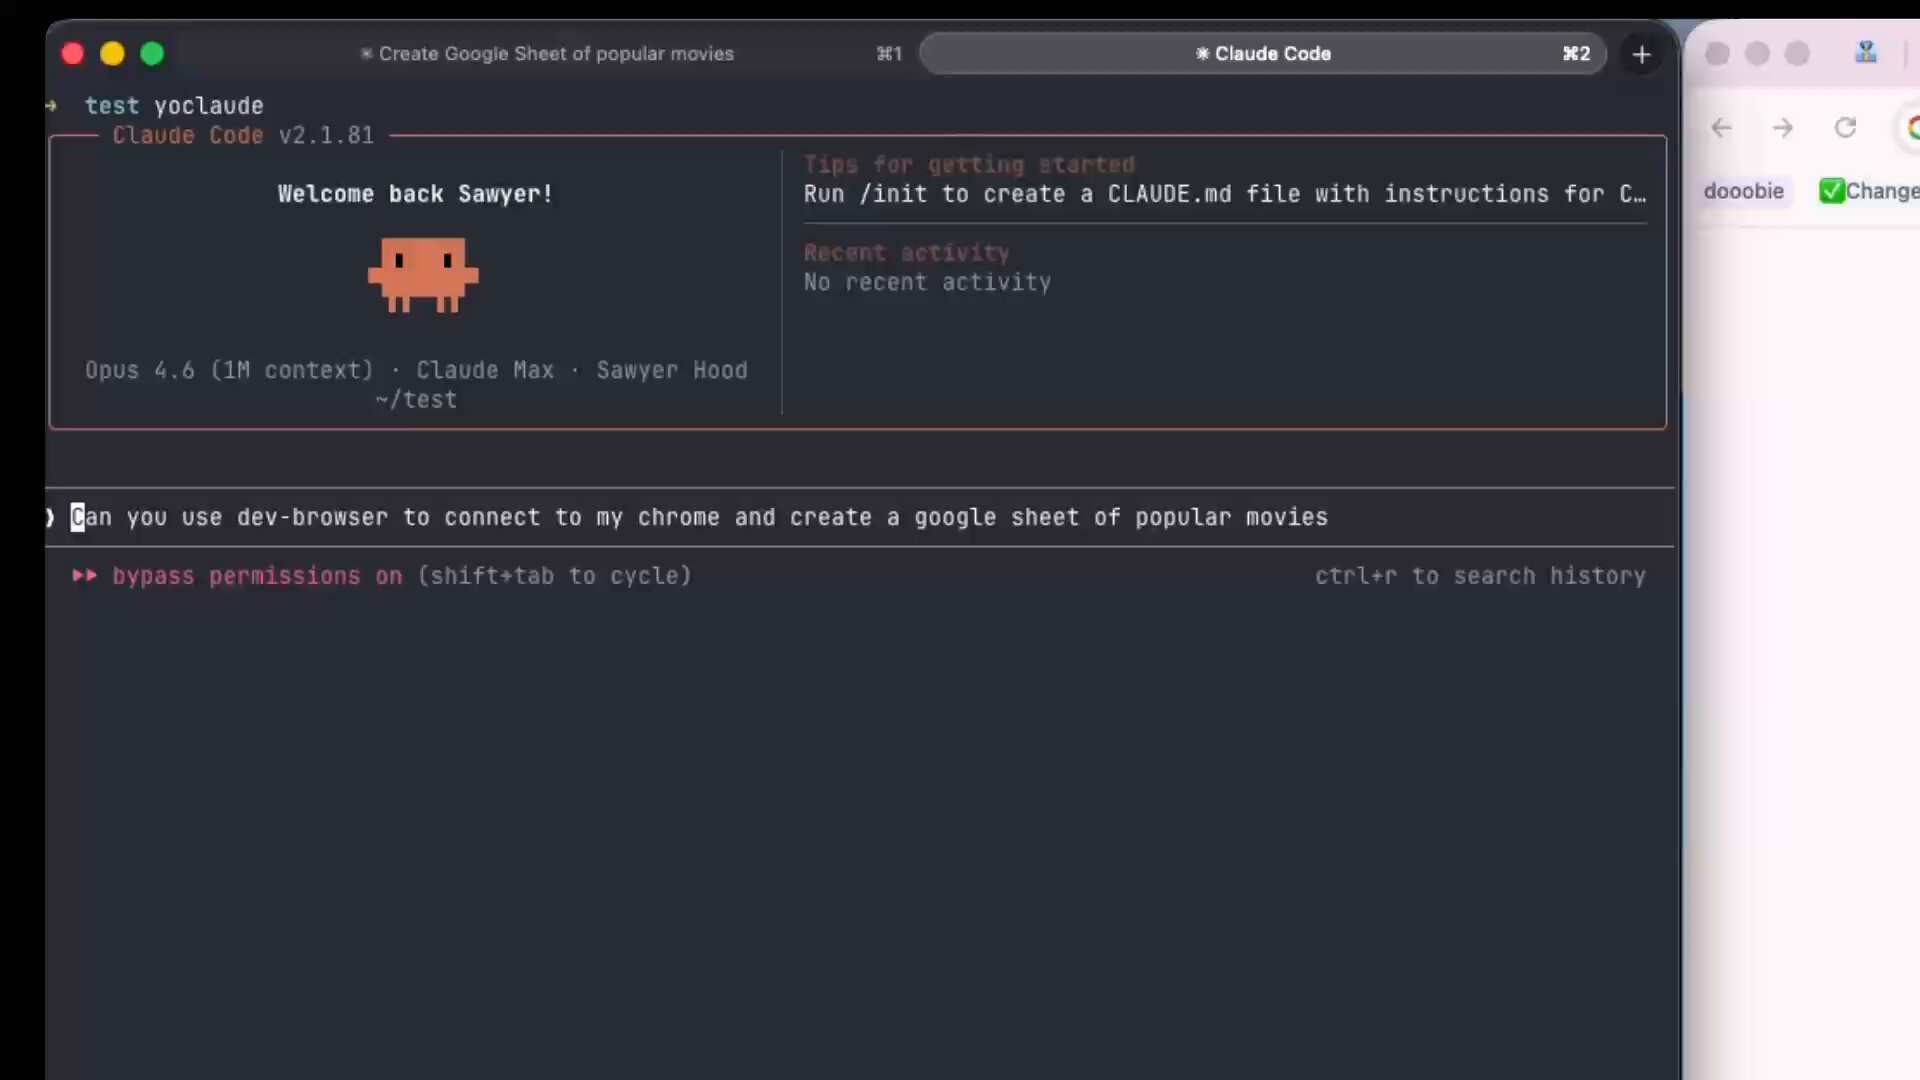Open a new terminal tab with the plus button
Image resolution: width=1920 pixels, height=1080 pixels.
[x=1642, y=54]
